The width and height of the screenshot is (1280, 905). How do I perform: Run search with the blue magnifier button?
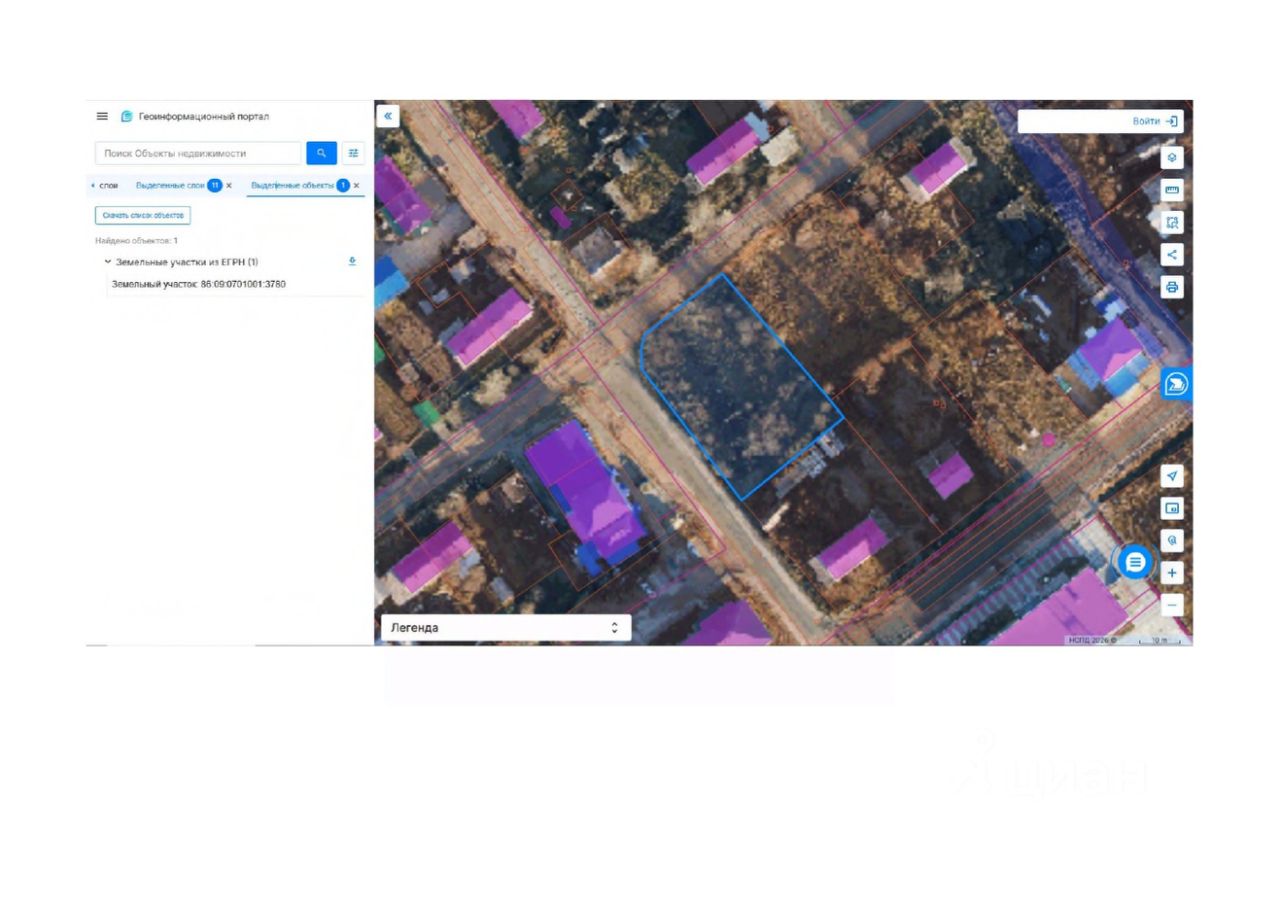[321, 153]
